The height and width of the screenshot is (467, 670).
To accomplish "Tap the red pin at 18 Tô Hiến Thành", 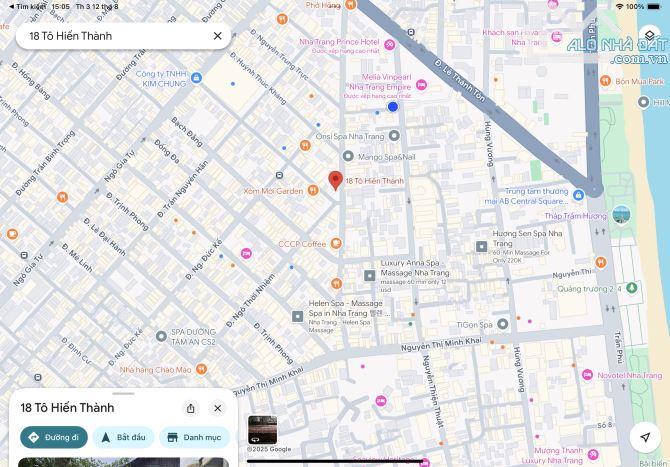I will [335, 180].
